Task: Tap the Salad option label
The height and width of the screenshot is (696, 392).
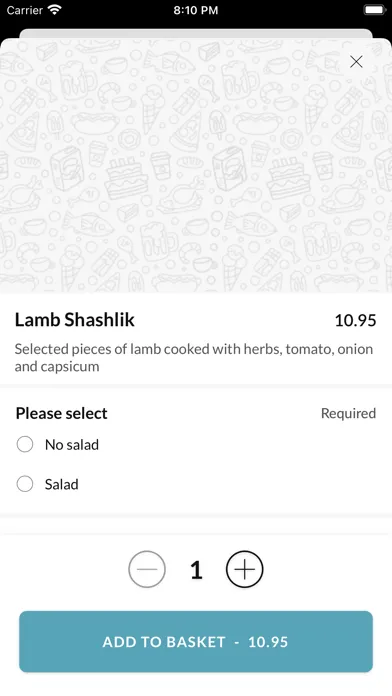Action: click(x=62, y=484)
